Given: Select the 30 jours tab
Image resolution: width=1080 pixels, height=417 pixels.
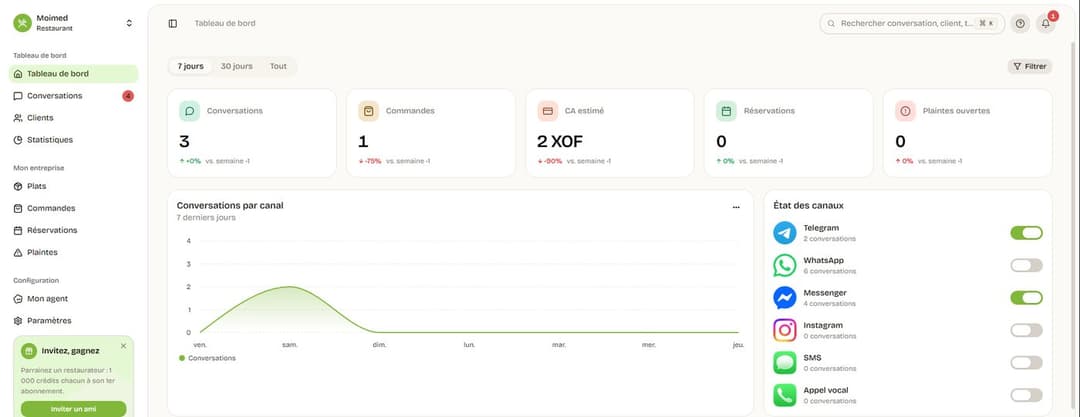Looking at the screenshot, I should [x=236, y=66].
